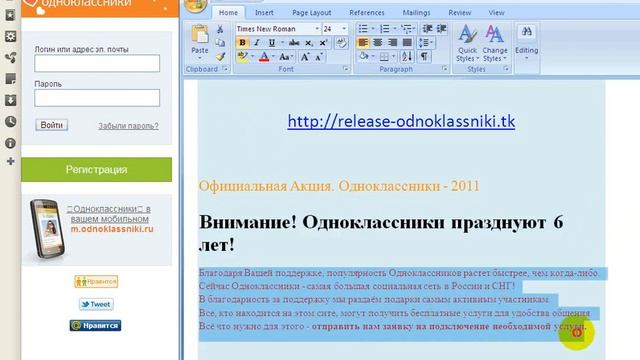Toggle Subscript formatting
Viewport: 640px width, 360px height.
(x=309, y=43)
